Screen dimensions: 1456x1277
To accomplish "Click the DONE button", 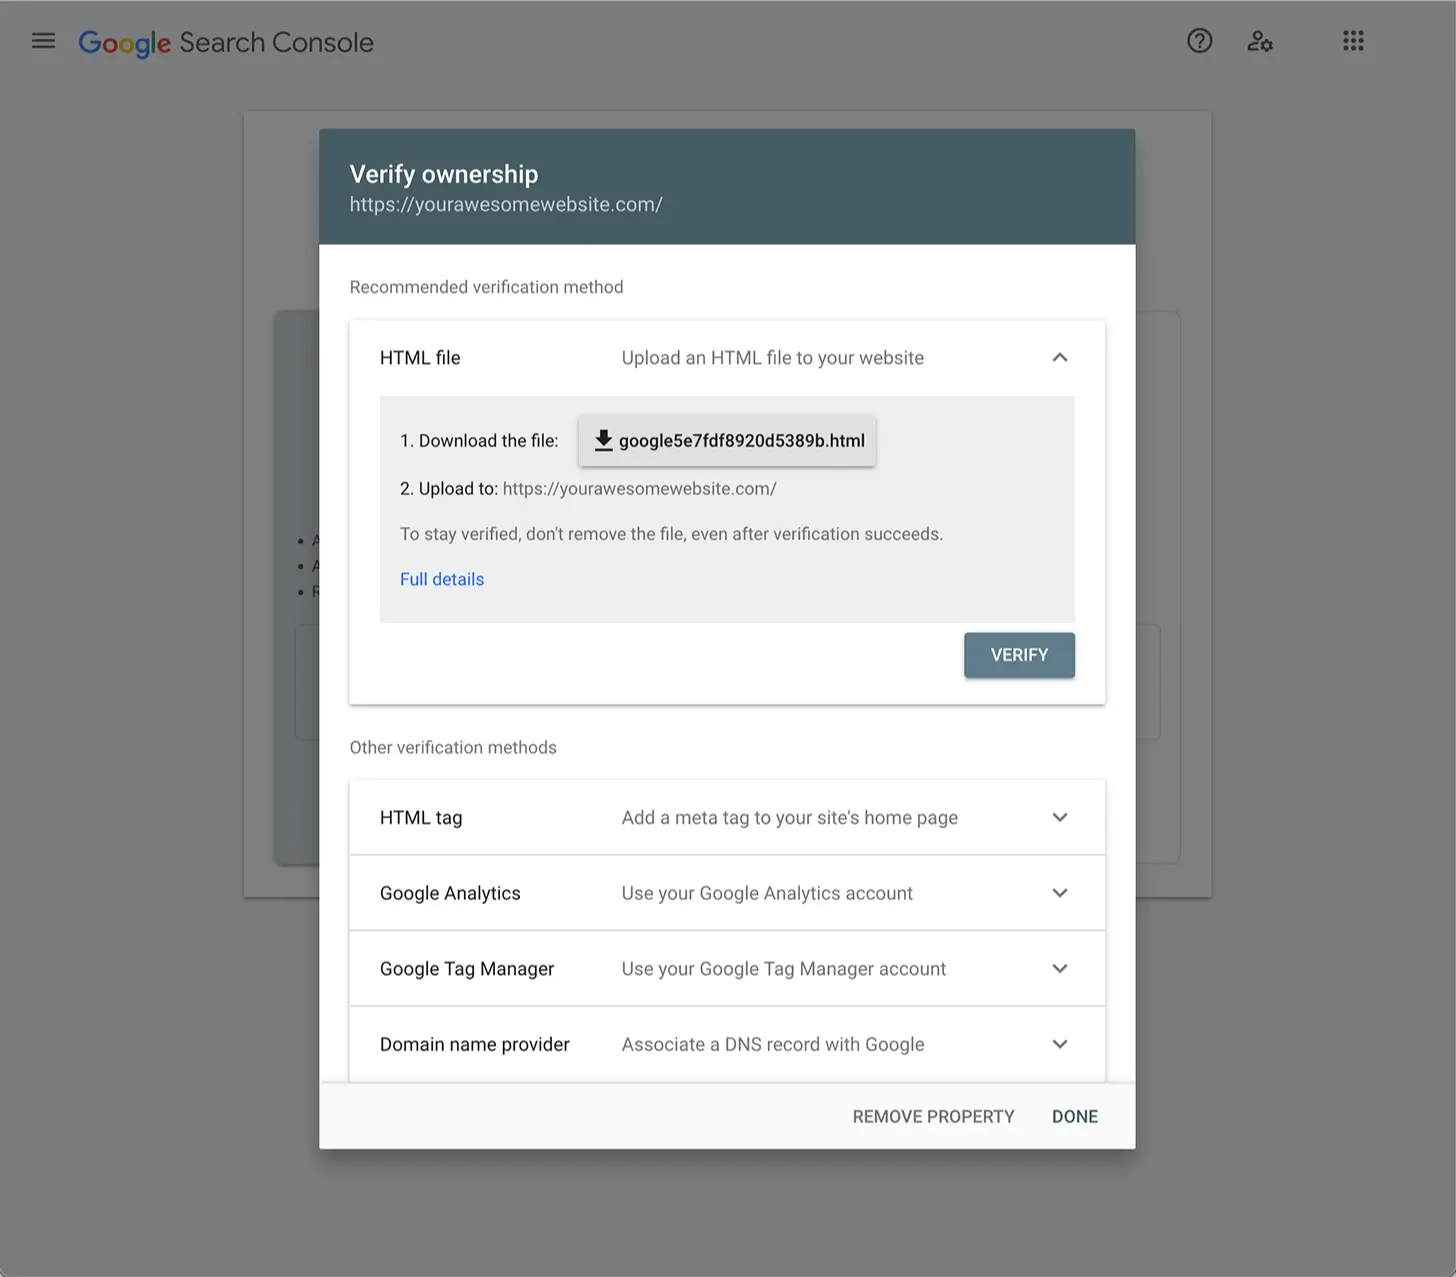I will coord(1074,1116).
